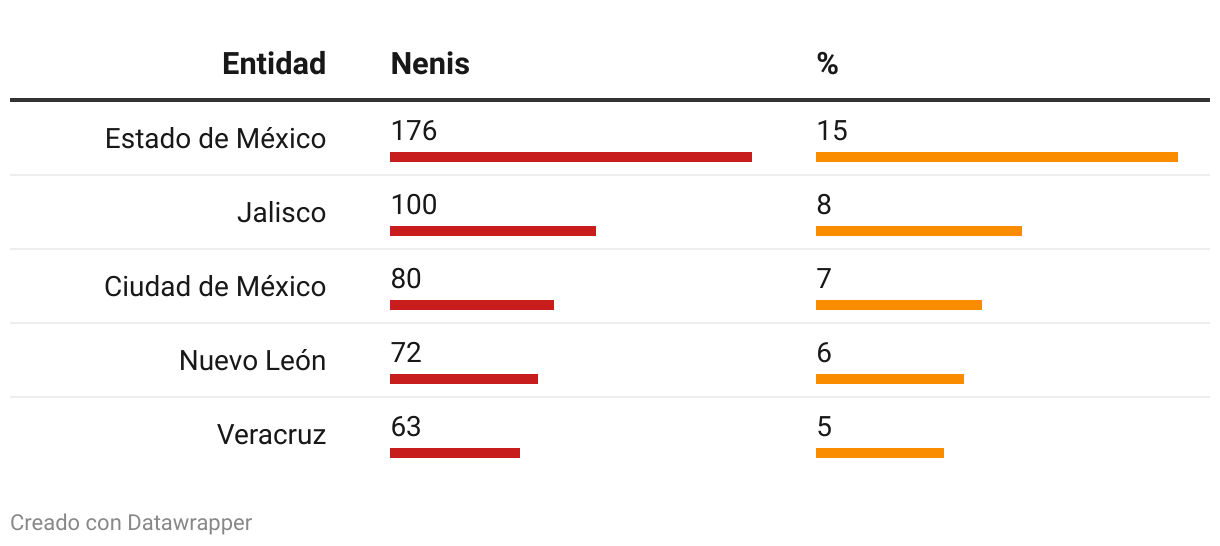Click the value 100 for Jalisco
The height and width of the screenshot is (546, 1220).
pyautogui.click(x=414, y=205)
